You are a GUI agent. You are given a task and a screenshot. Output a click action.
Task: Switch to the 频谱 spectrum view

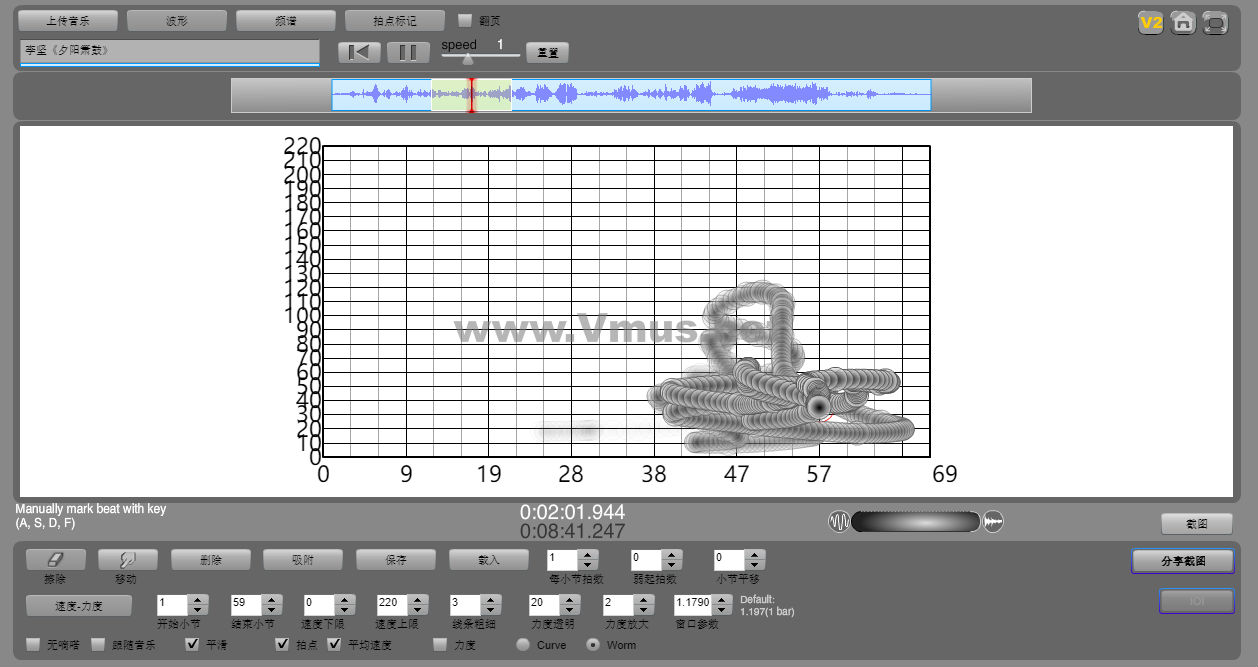click(x=286, y=20)
